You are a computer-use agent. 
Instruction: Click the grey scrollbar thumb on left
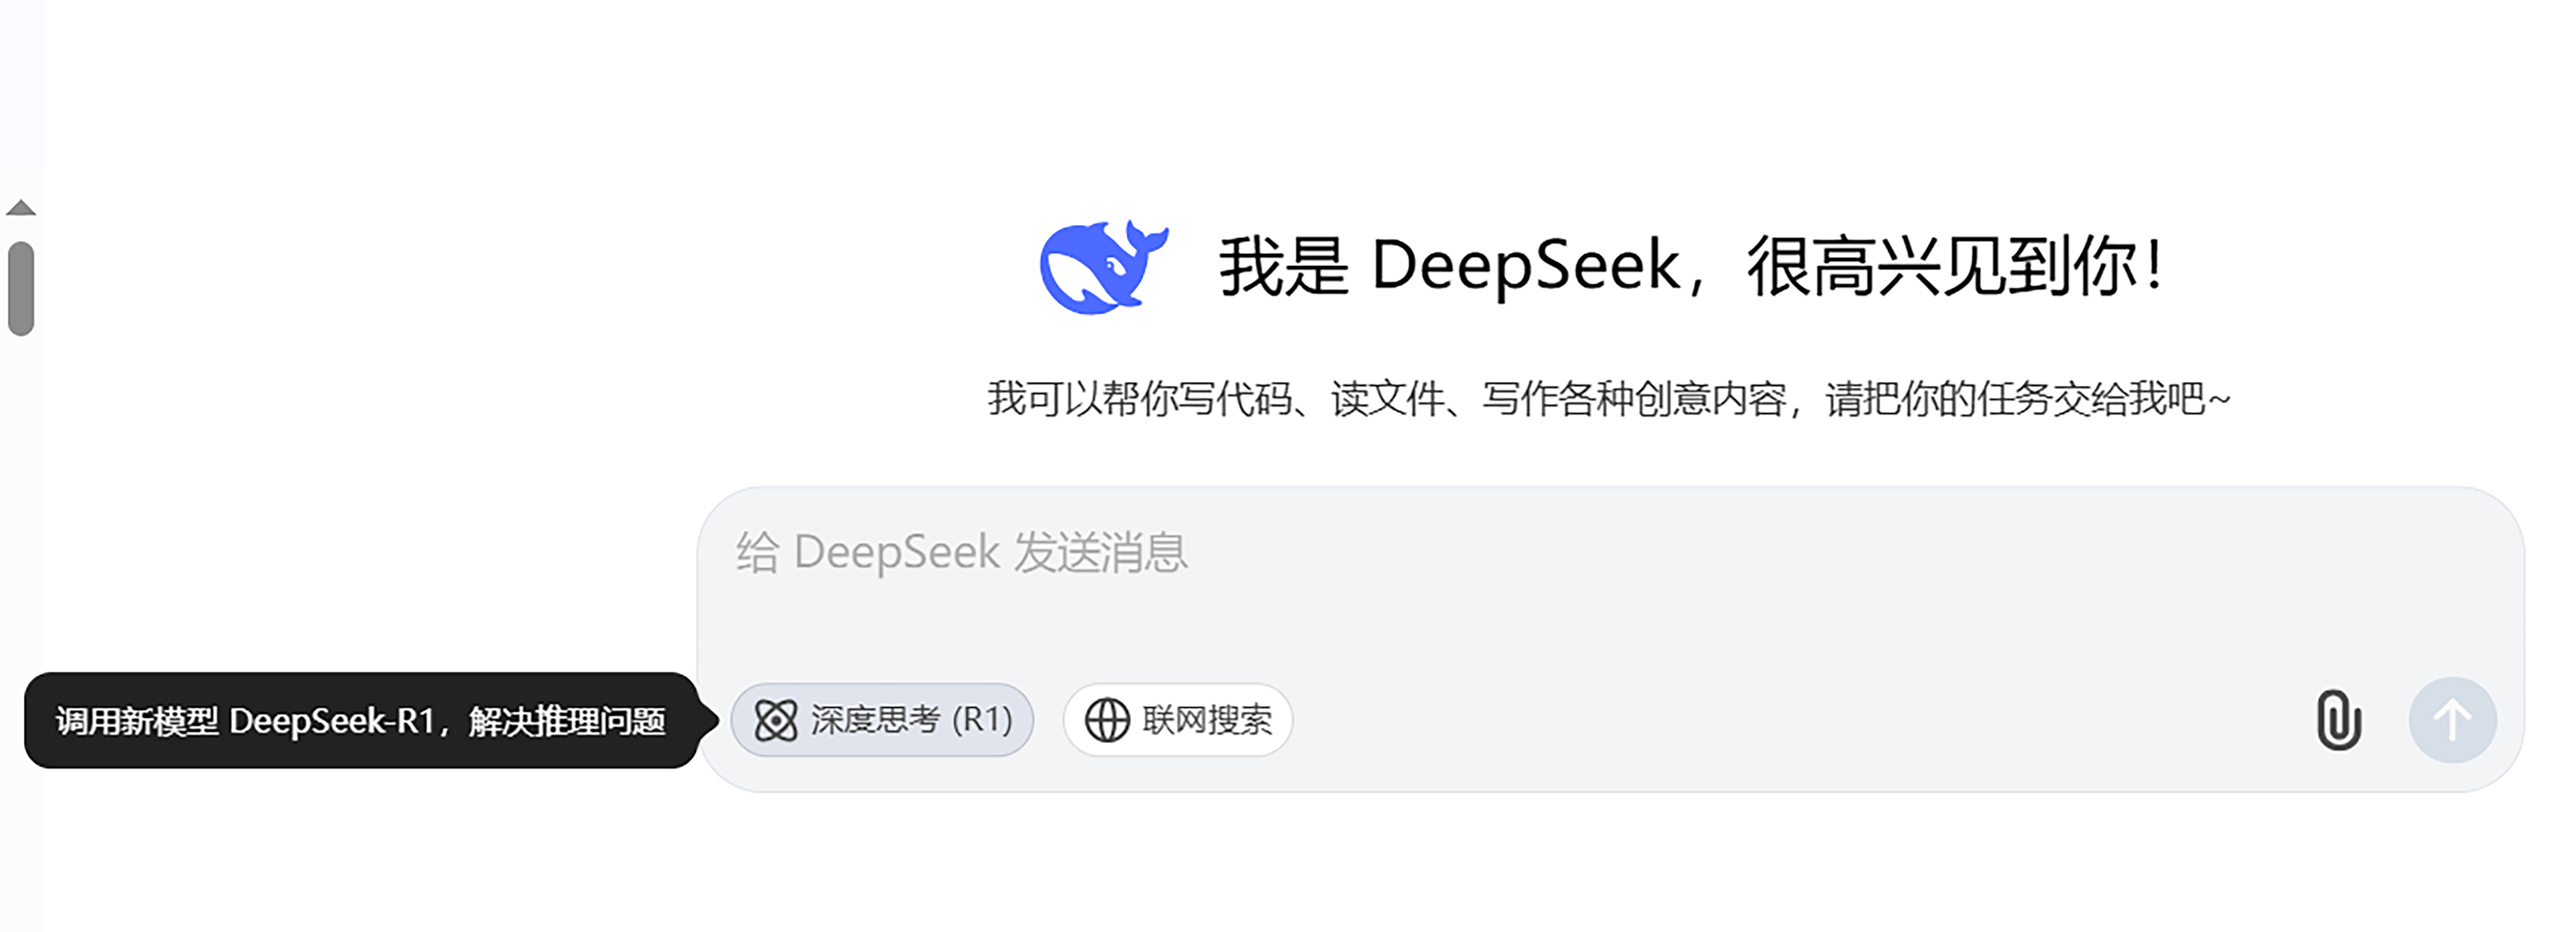(21, 288)
